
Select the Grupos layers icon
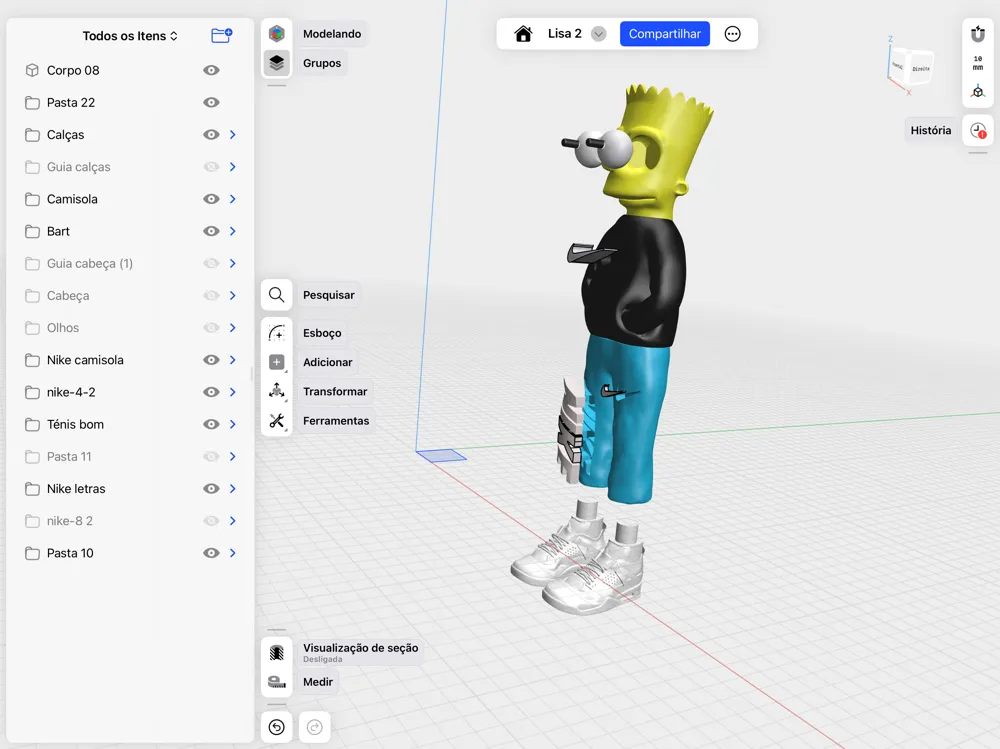pyautogui.click(x=276, y=63)
